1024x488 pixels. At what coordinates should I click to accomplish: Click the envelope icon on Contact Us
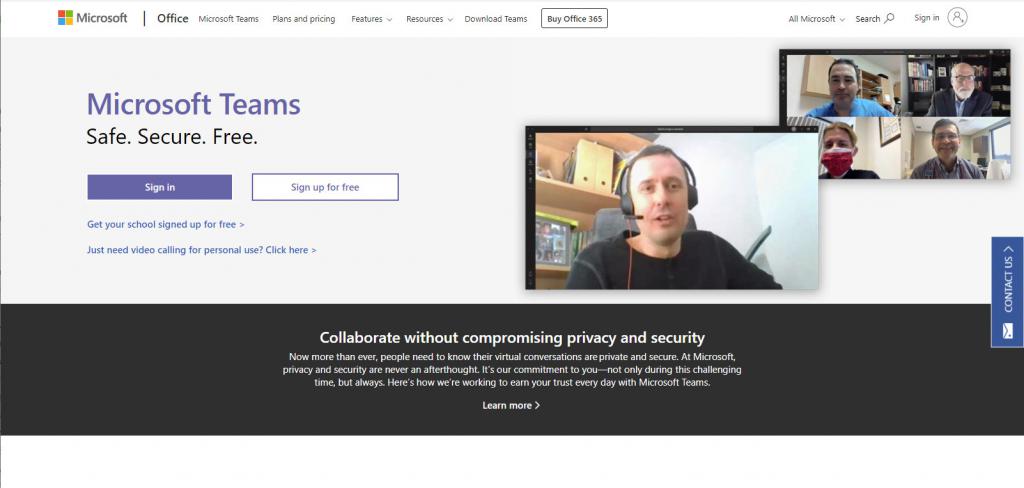click(x=1008, y=331)
